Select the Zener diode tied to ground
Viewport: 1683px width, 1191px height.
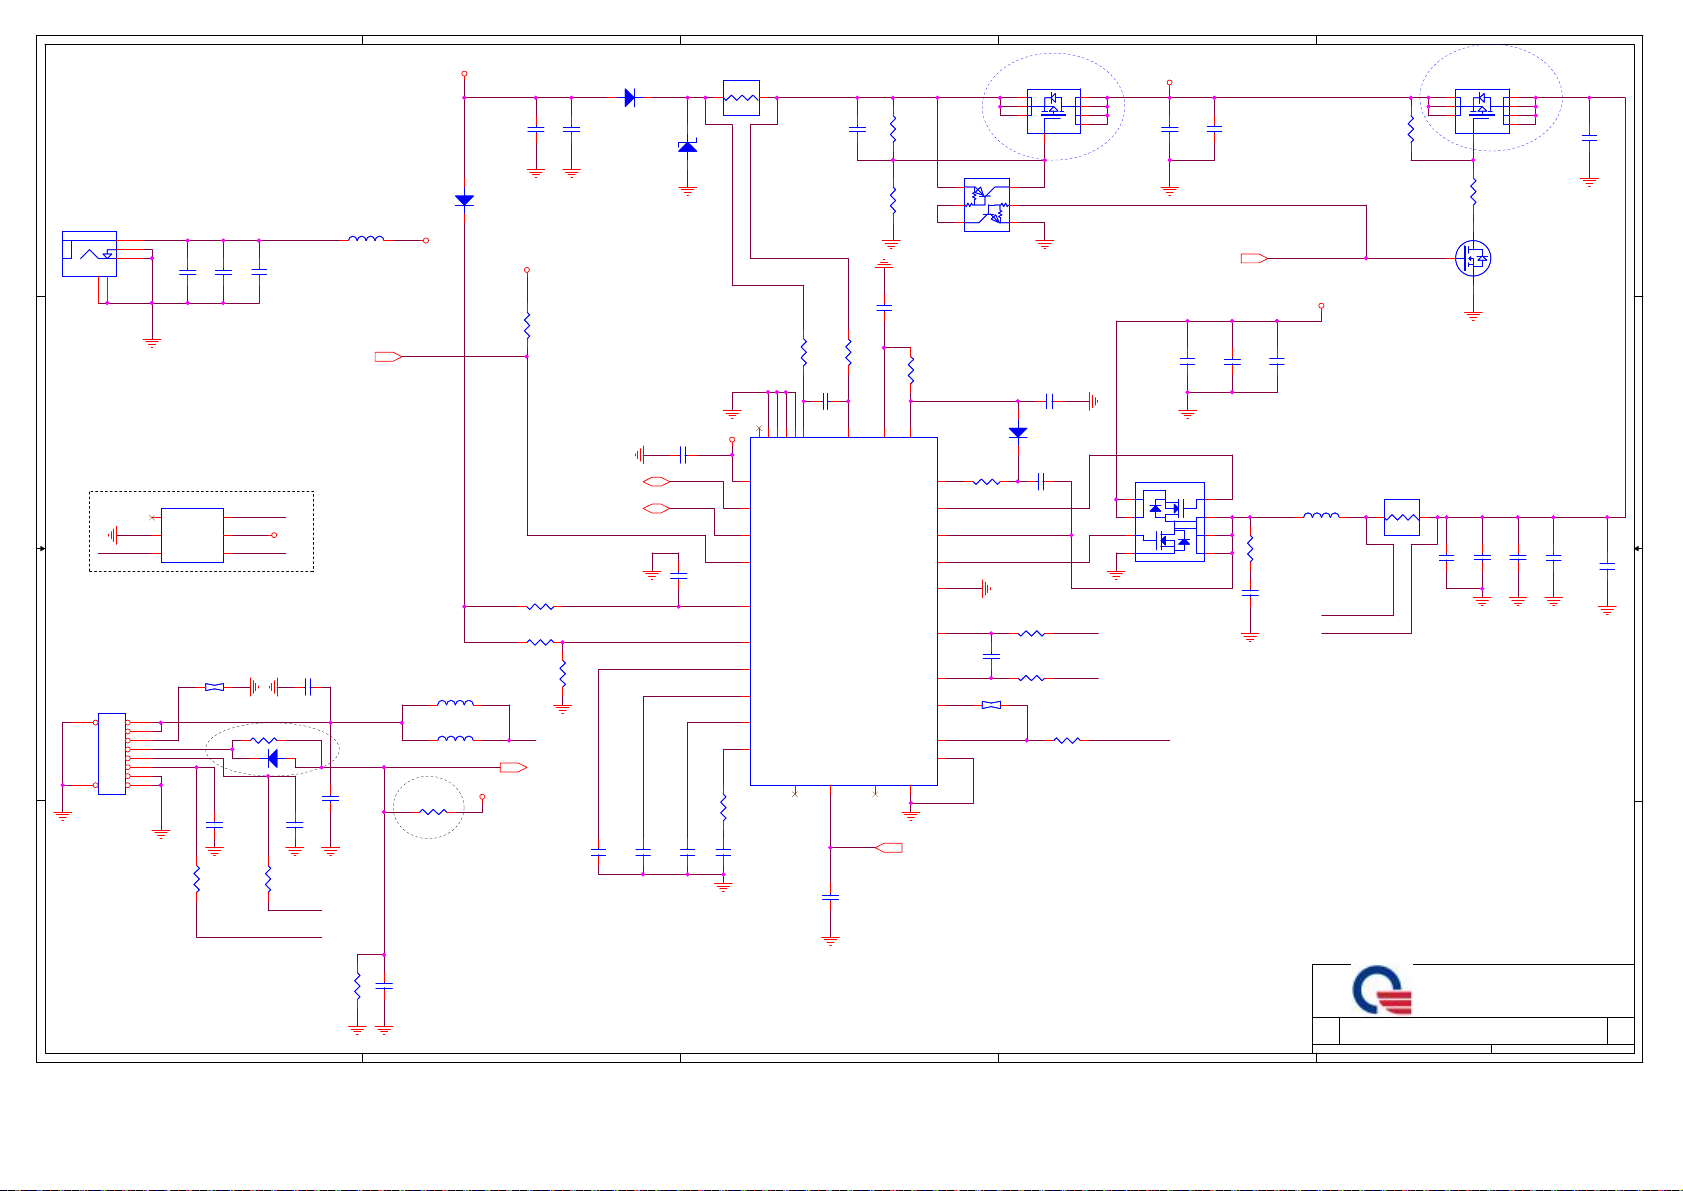point(687,147)
